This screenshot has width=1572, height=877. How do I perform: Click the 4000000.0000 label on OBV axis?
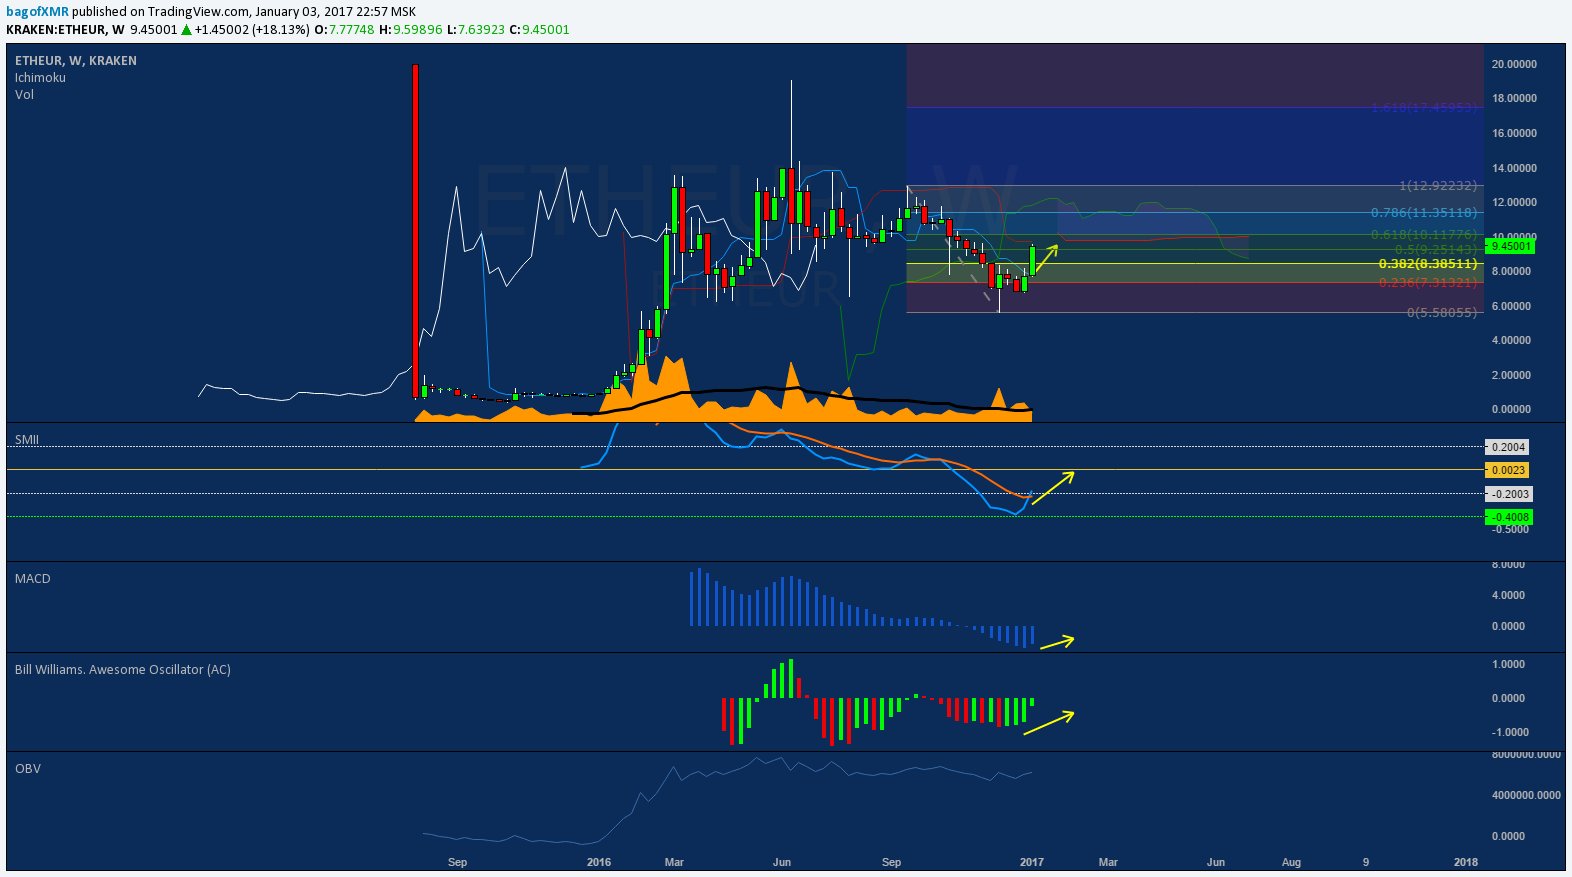click(x=1526, y=796)
